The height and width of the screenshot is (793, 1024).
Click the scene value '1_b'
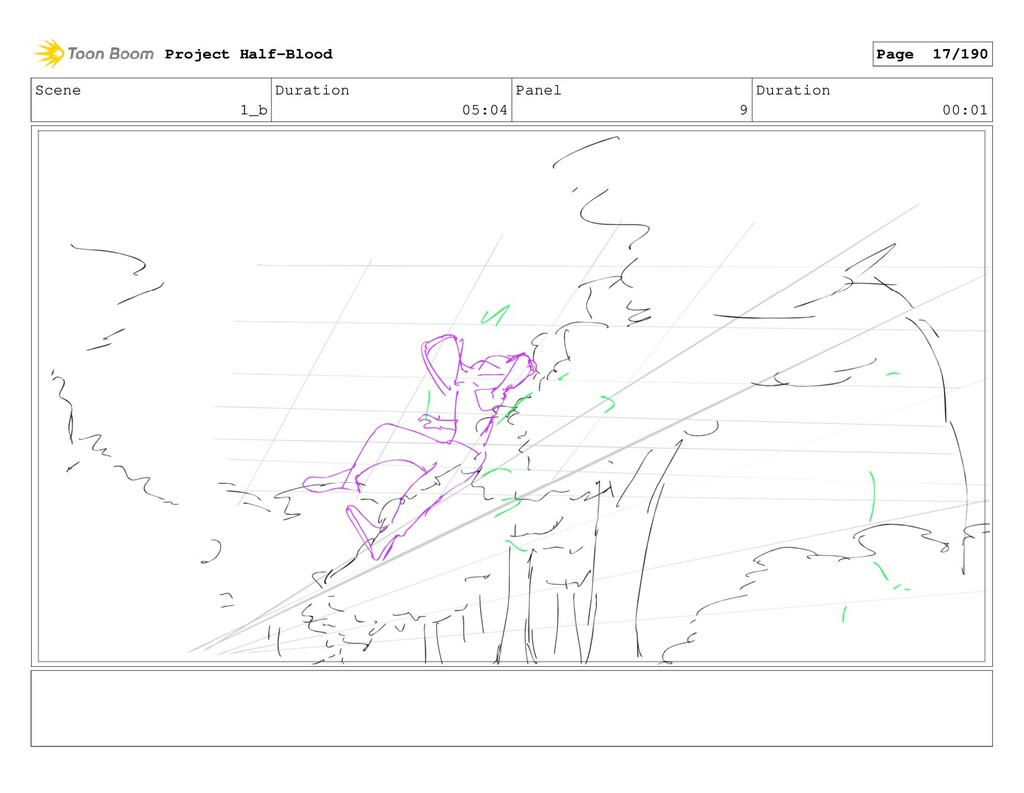pos(253,110)
